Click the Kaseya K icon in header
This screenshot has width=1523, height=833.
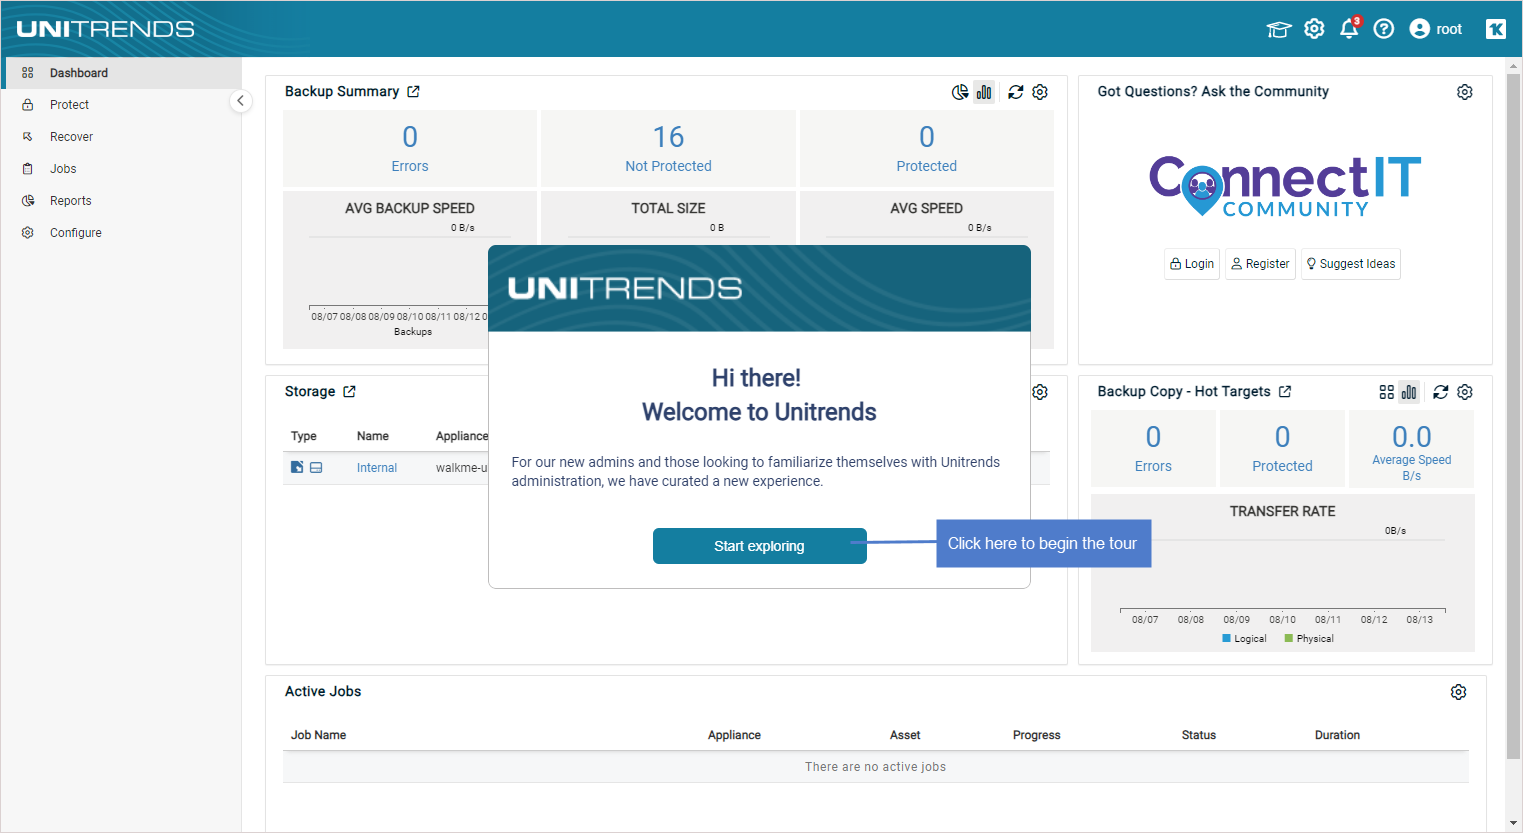(x=1496, y=29)
